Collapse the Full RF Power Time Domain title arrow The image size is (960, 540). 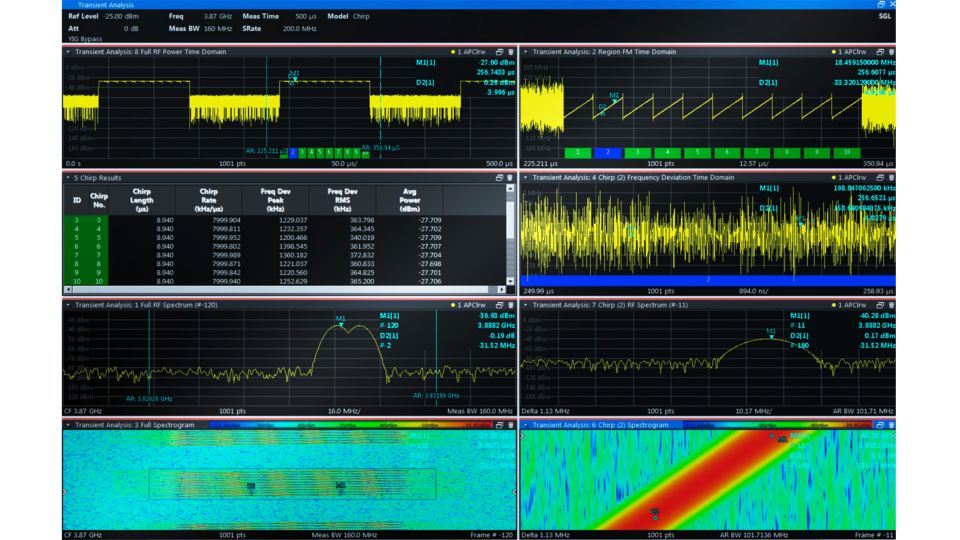pyautogui.click(x=68, y=52)
